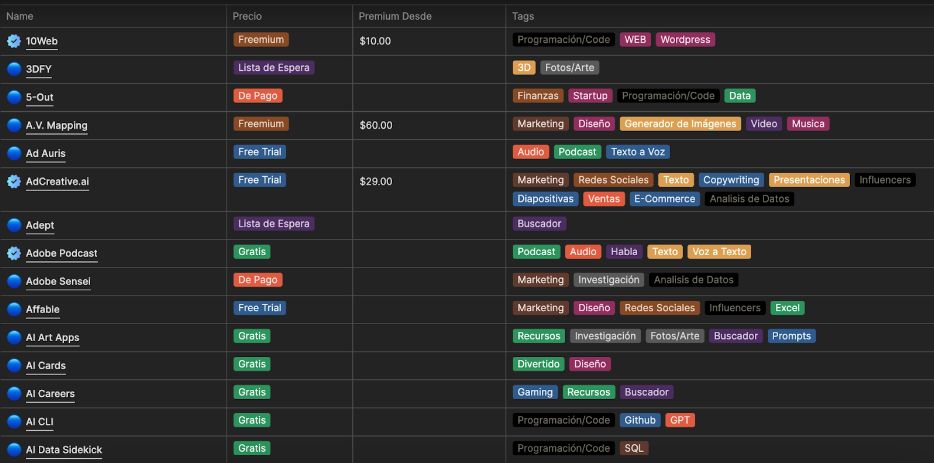Click the blue circle icon beside AI CLI

point(14,421)
